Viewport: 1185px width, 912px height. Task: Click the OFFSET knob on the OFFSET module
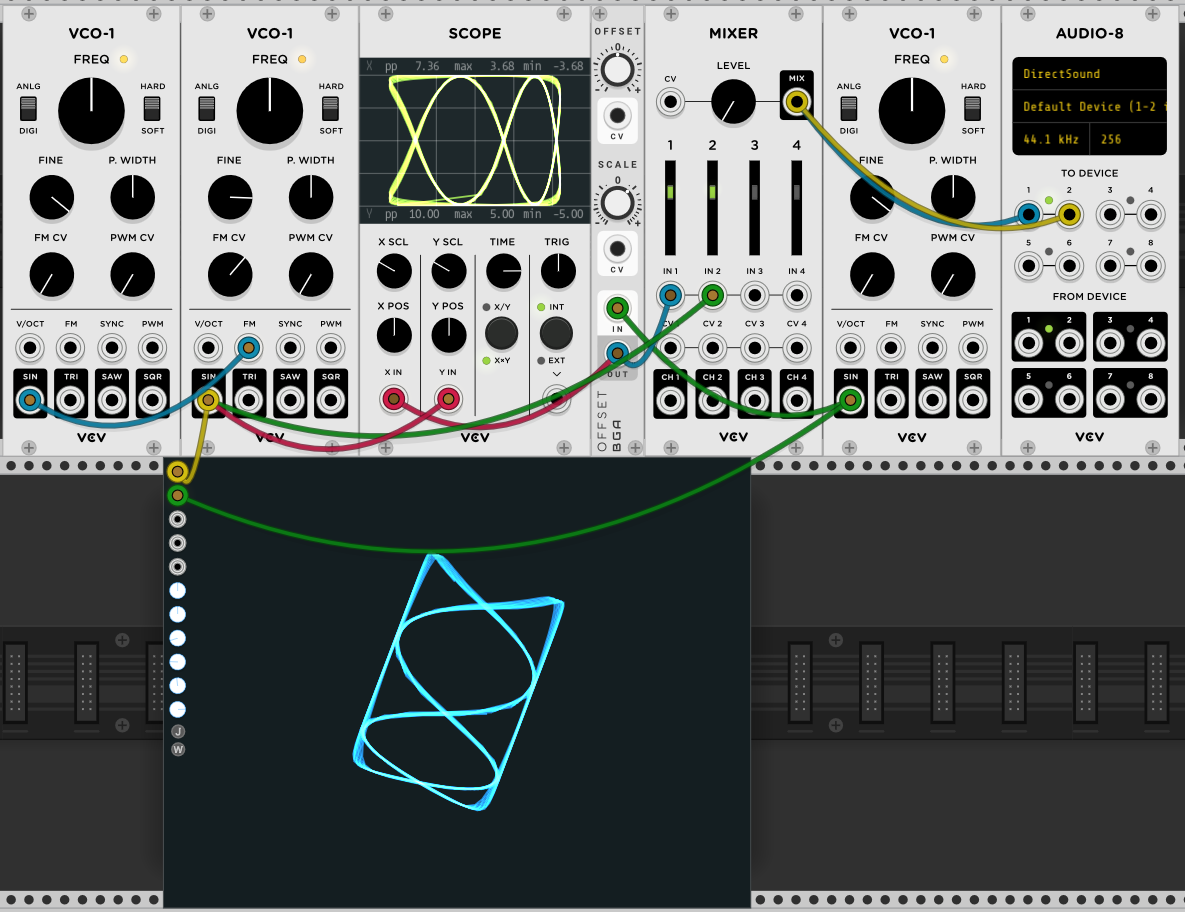click(617, 70)
